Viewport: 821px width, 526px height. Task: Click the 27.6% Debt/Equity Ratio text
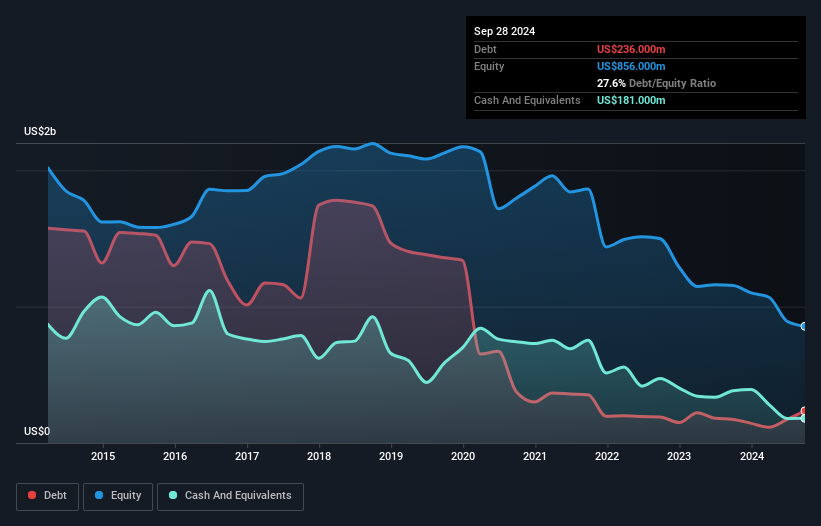[656, 83]
